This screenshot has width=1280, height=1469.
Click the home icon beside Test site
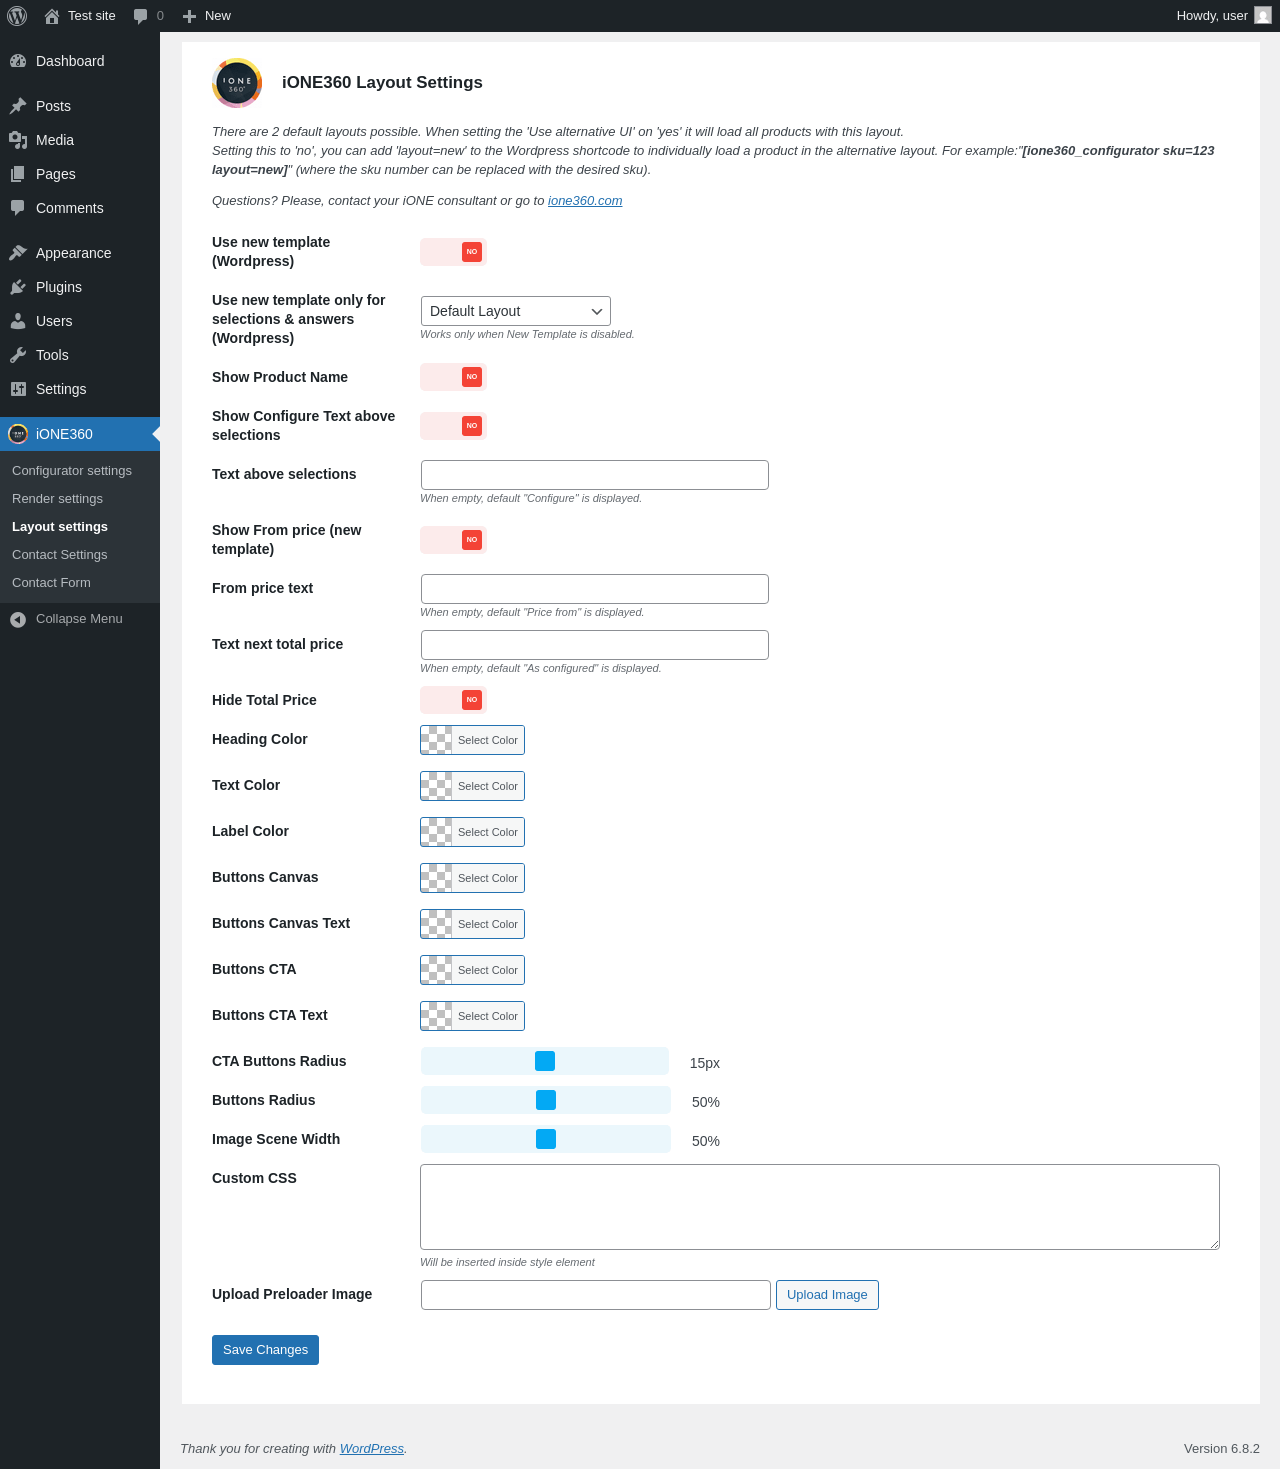(52, 16)
